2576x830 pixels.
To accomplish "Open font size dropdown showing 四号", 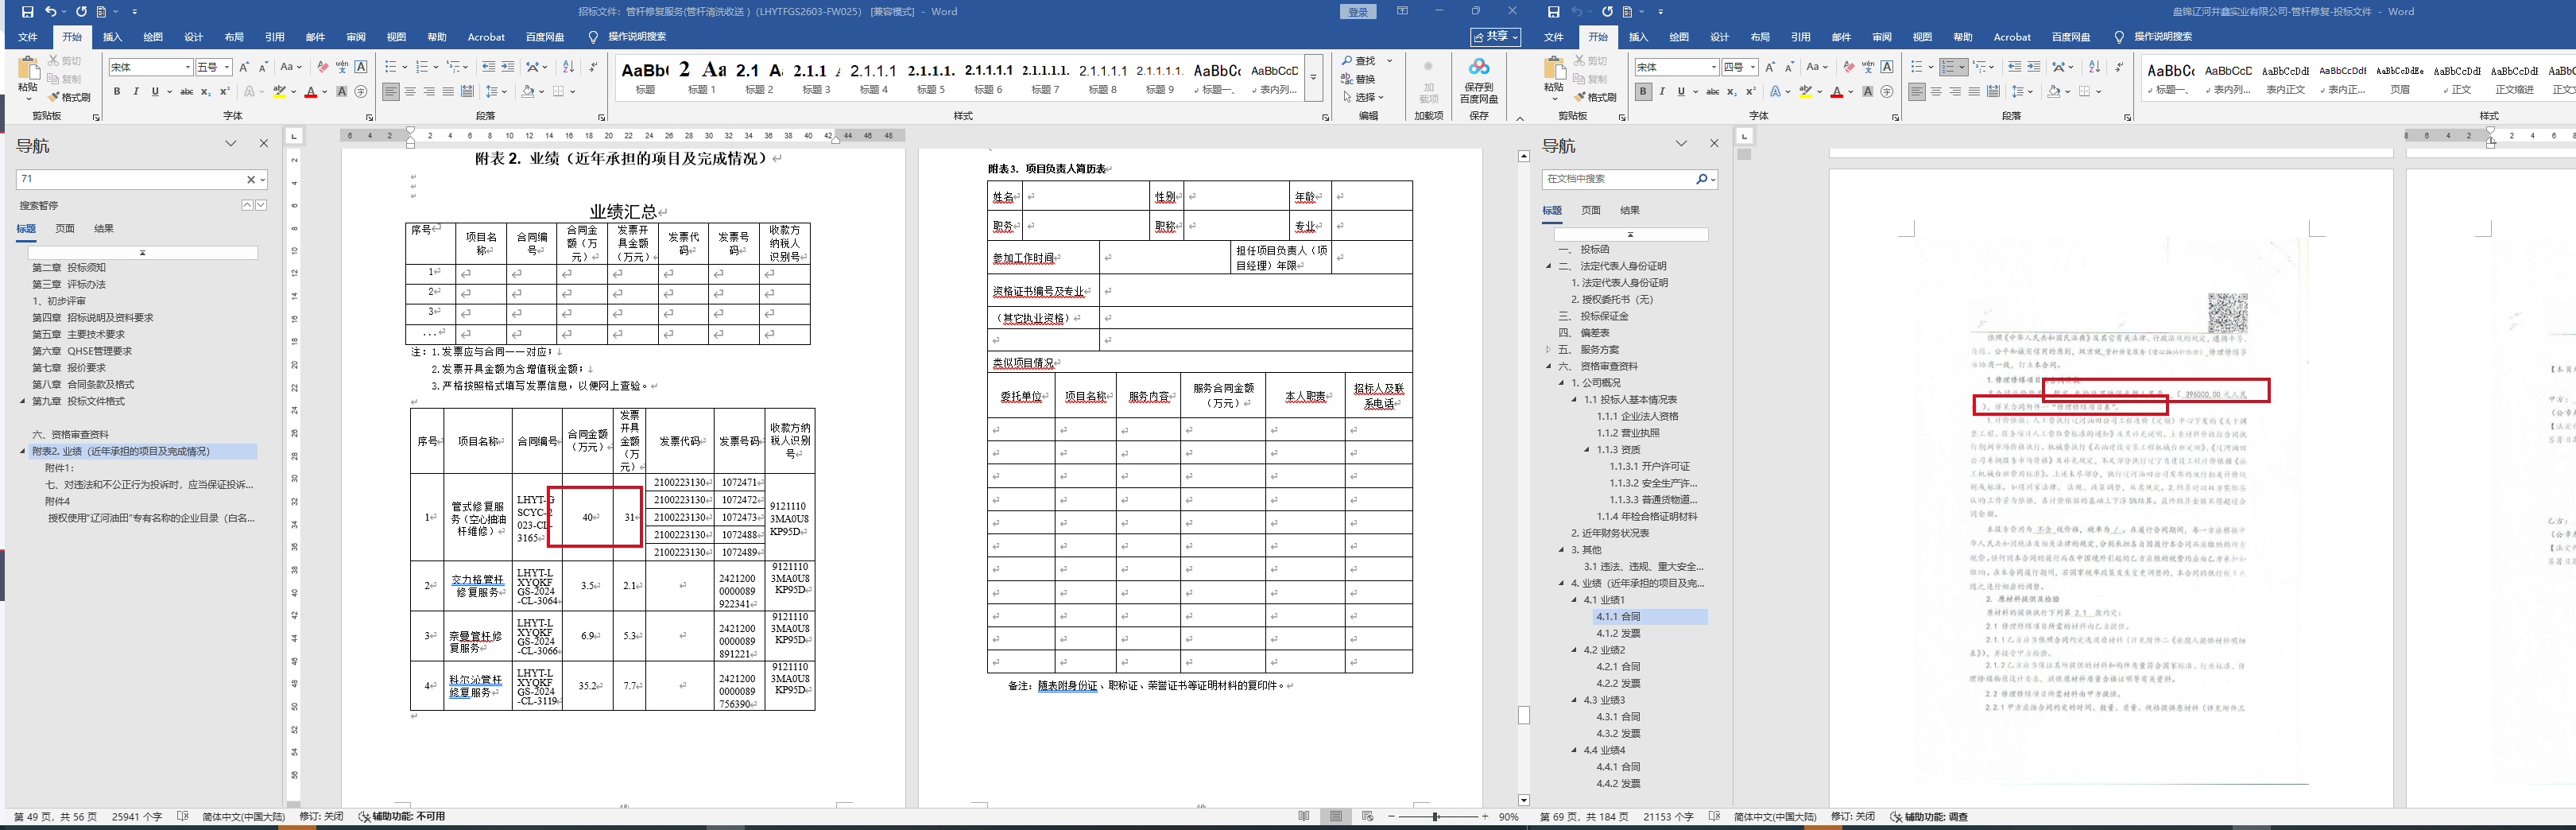I will [x=1753, y=67].
